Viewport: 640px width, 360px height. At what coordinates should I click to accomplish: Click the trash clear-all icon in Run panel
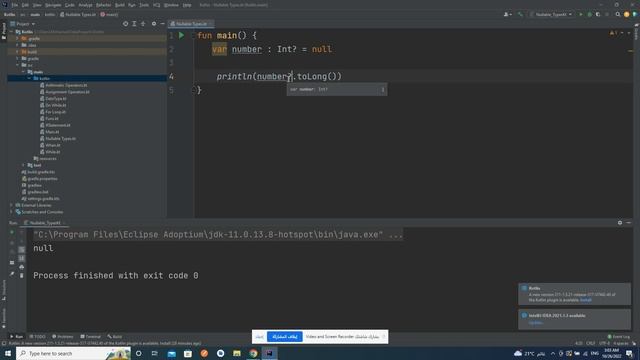(x=22, y=276)
